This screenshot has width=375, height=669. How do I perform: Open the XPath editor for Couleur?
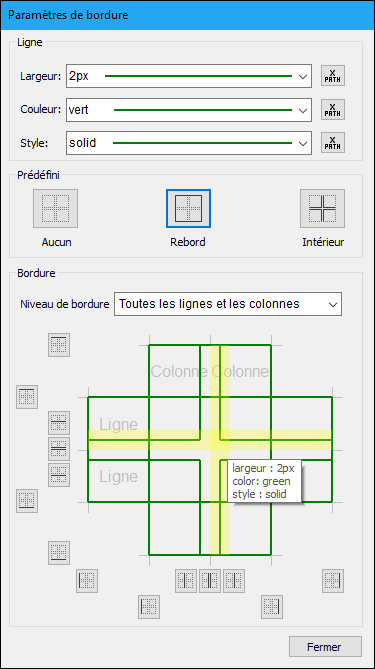[333, 110]
